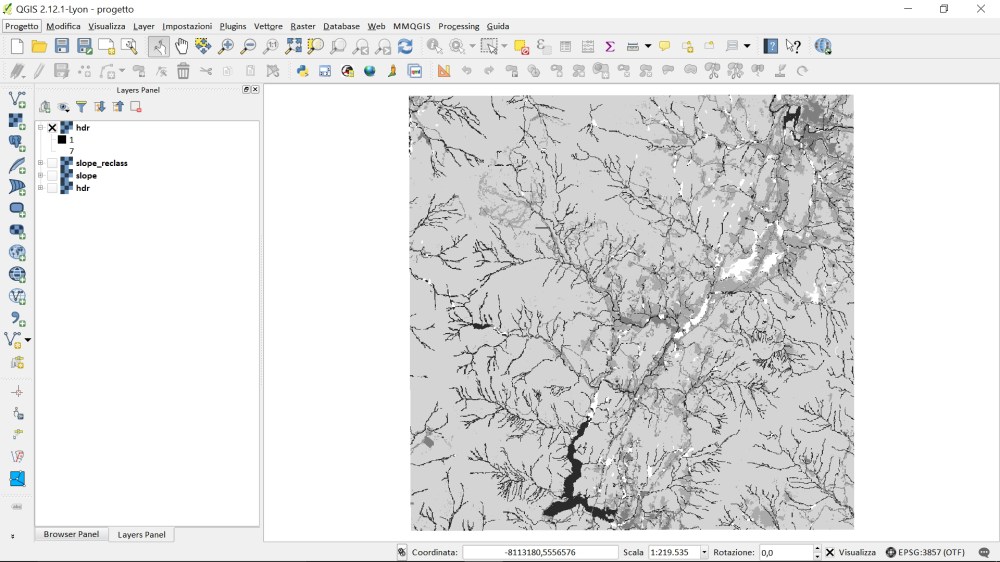Click the Zoom In magnifier tool
Image resolution: width=1000 pixels, height=562 pixels.
point(226,46)
